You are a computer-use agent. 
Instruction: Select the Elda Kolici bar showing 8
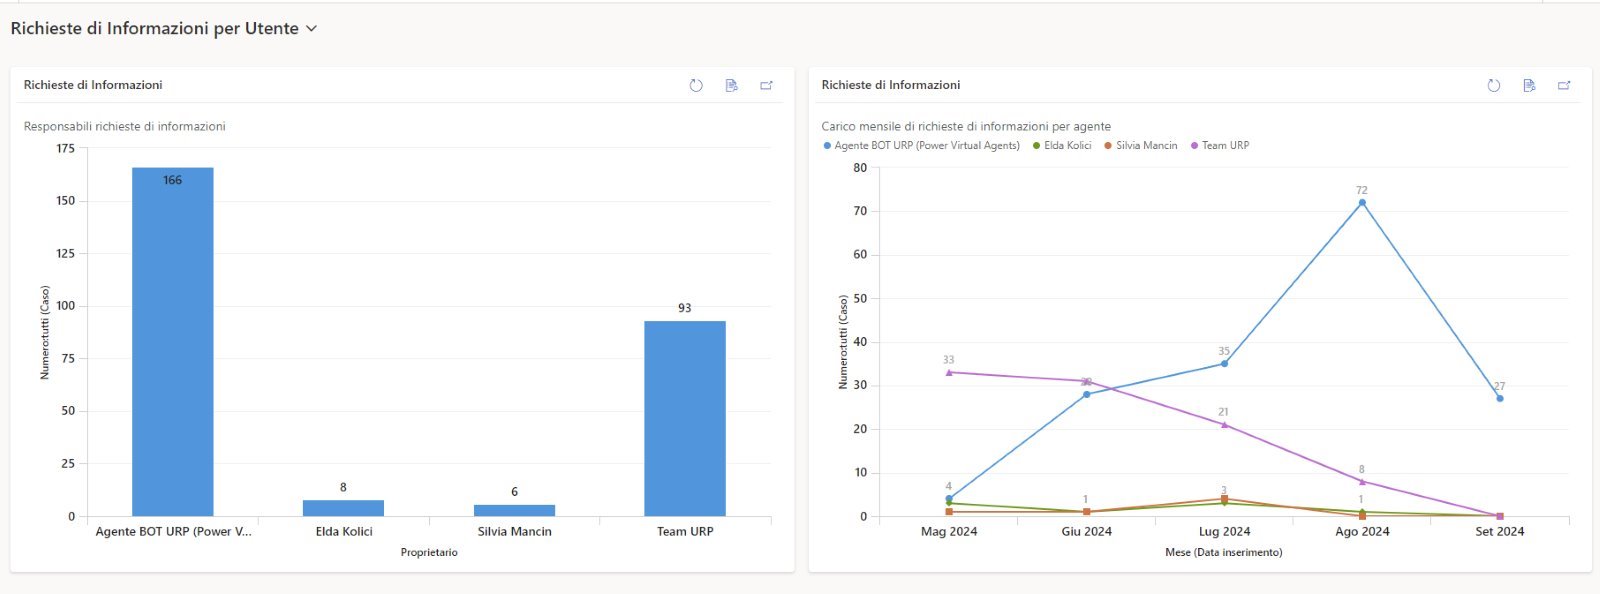point(343,508)
